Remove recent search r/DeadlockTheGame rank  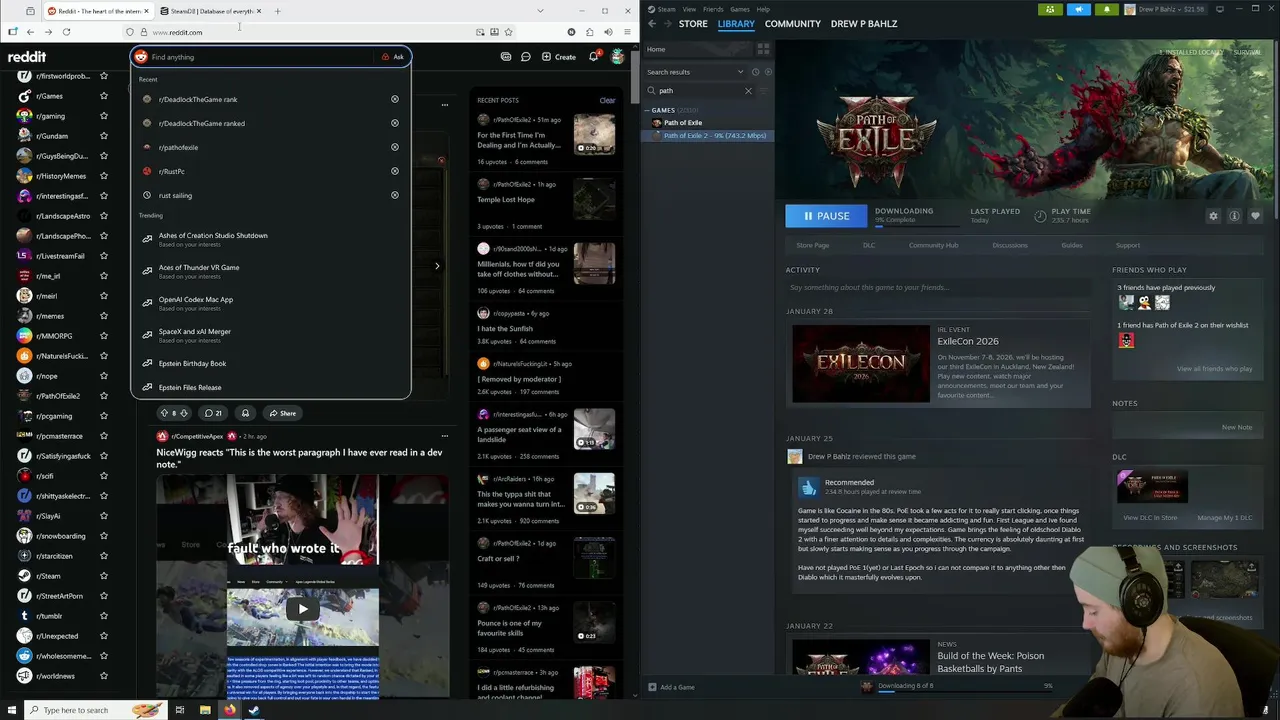point(395,99)
